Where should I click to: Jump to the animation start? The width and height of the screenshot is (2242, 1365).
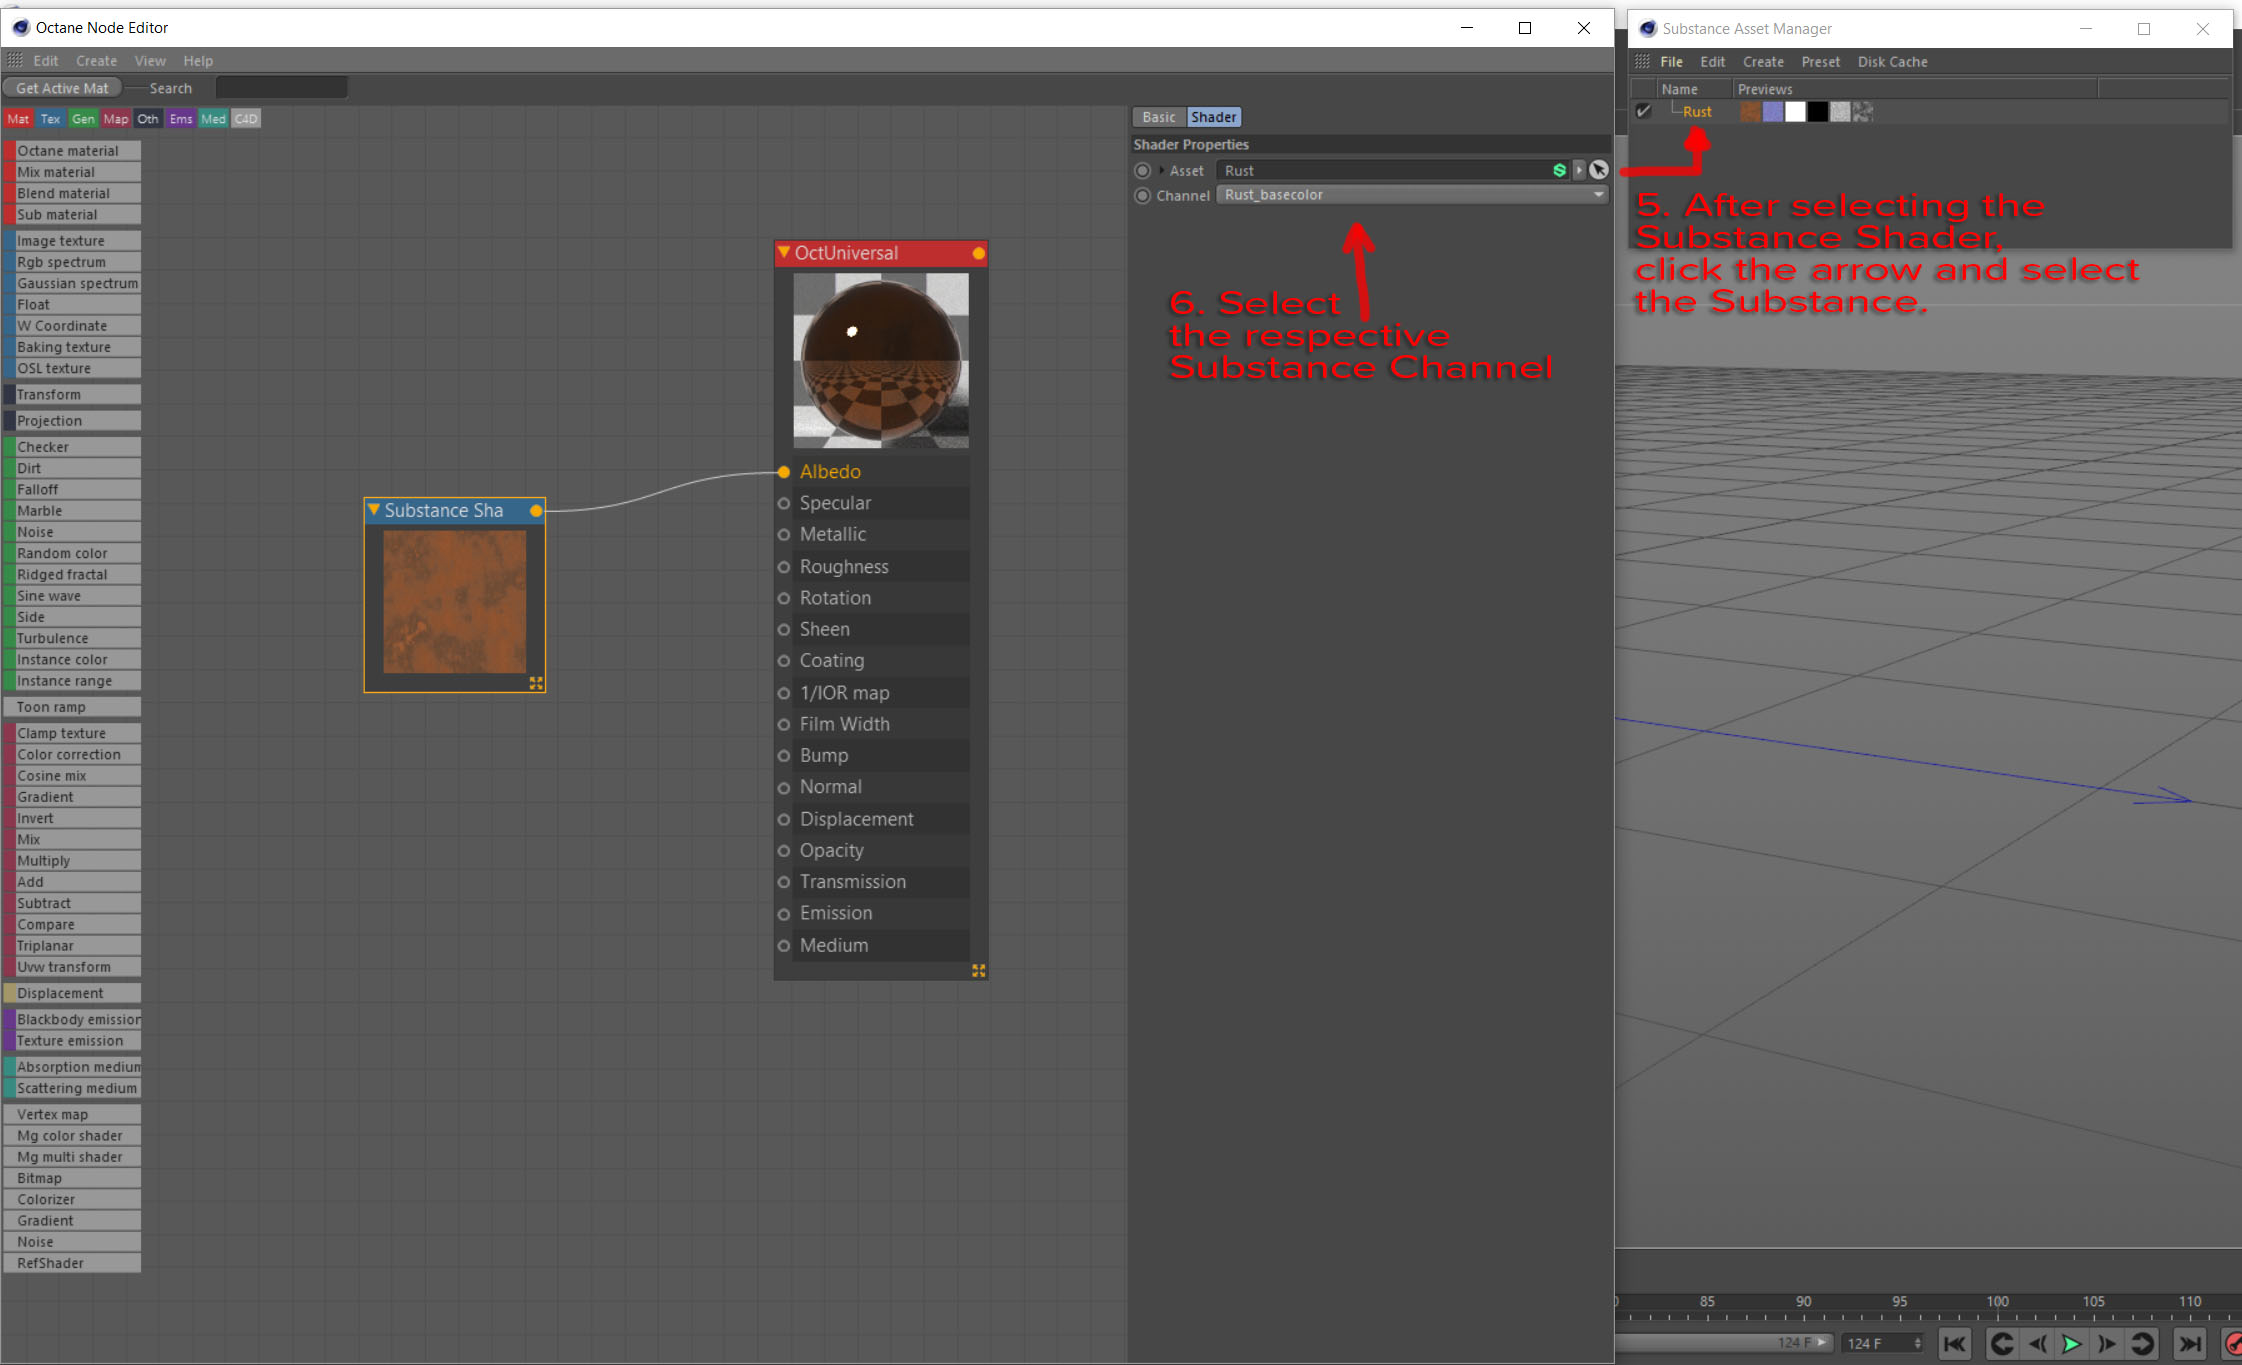tap(1954, 1343)
